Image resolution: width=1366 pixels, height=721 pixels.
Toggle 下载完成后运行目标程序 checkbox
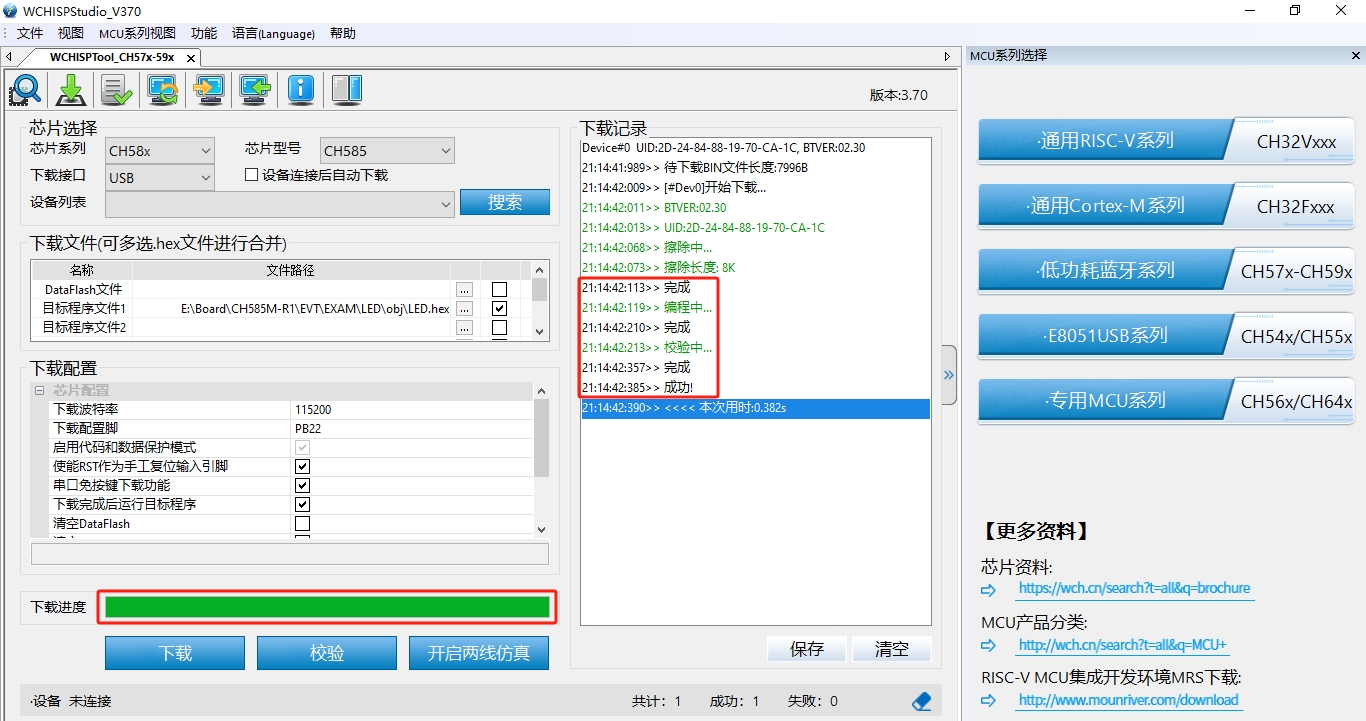coord(302,505)
